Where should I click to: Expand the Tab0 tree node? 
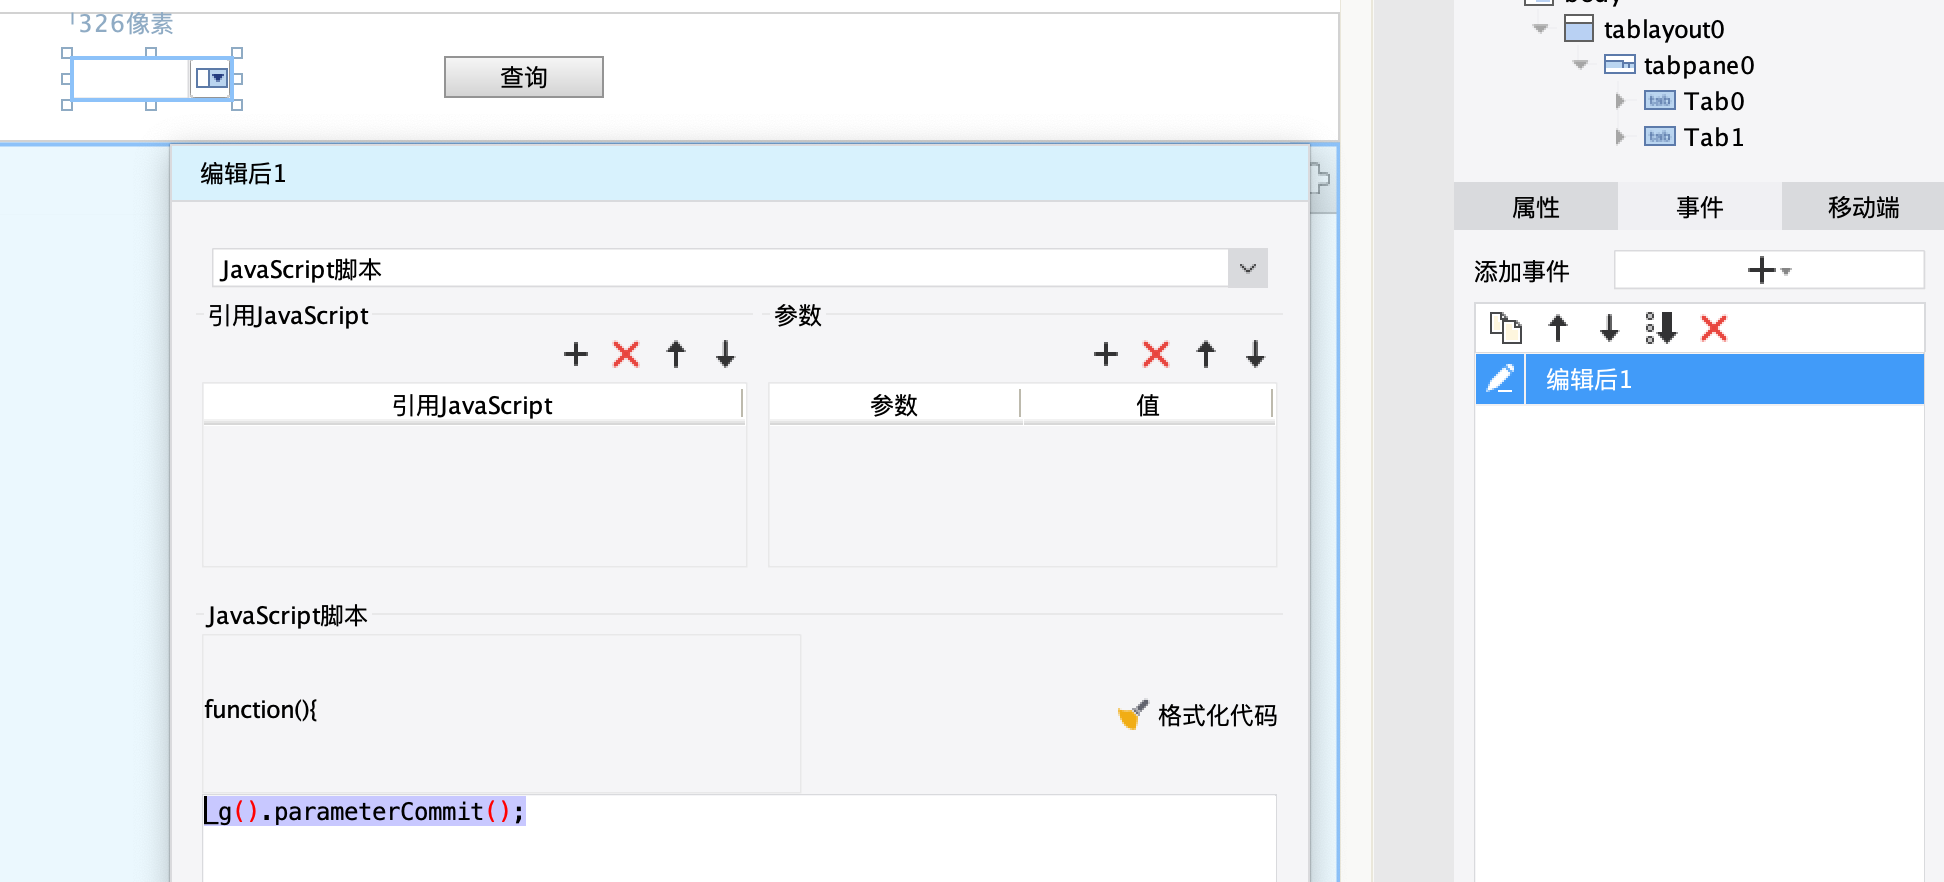pyautogui.click(x=1620, y=101)
